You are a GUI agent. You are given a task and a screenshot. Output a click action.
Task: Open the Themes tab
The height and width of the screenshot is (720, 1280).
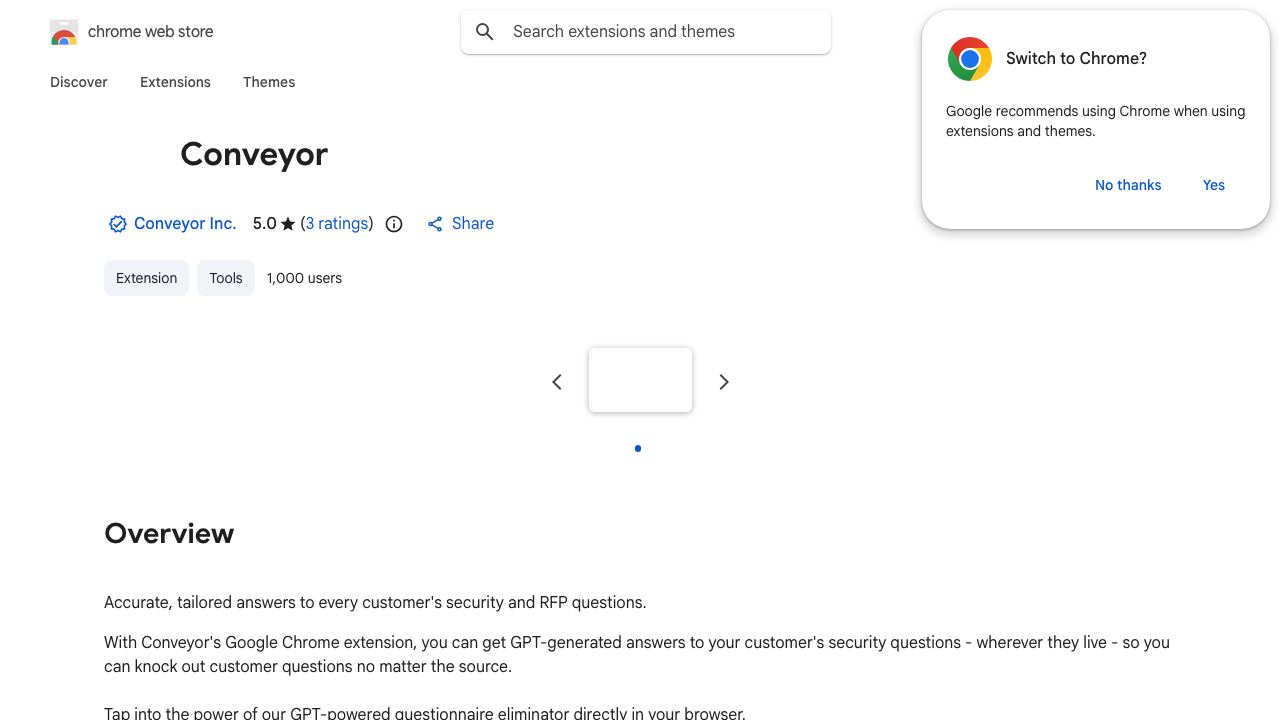(269, 82)
